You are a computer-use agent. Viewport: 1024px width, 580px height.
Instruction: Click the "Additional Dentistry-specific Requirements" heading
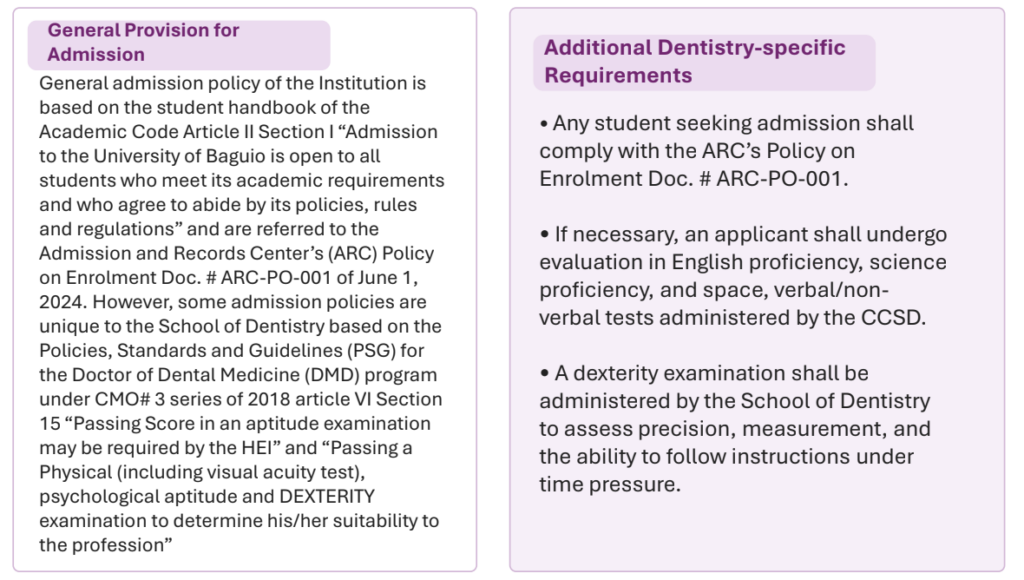pyautogui.click(x=694, y=61)
